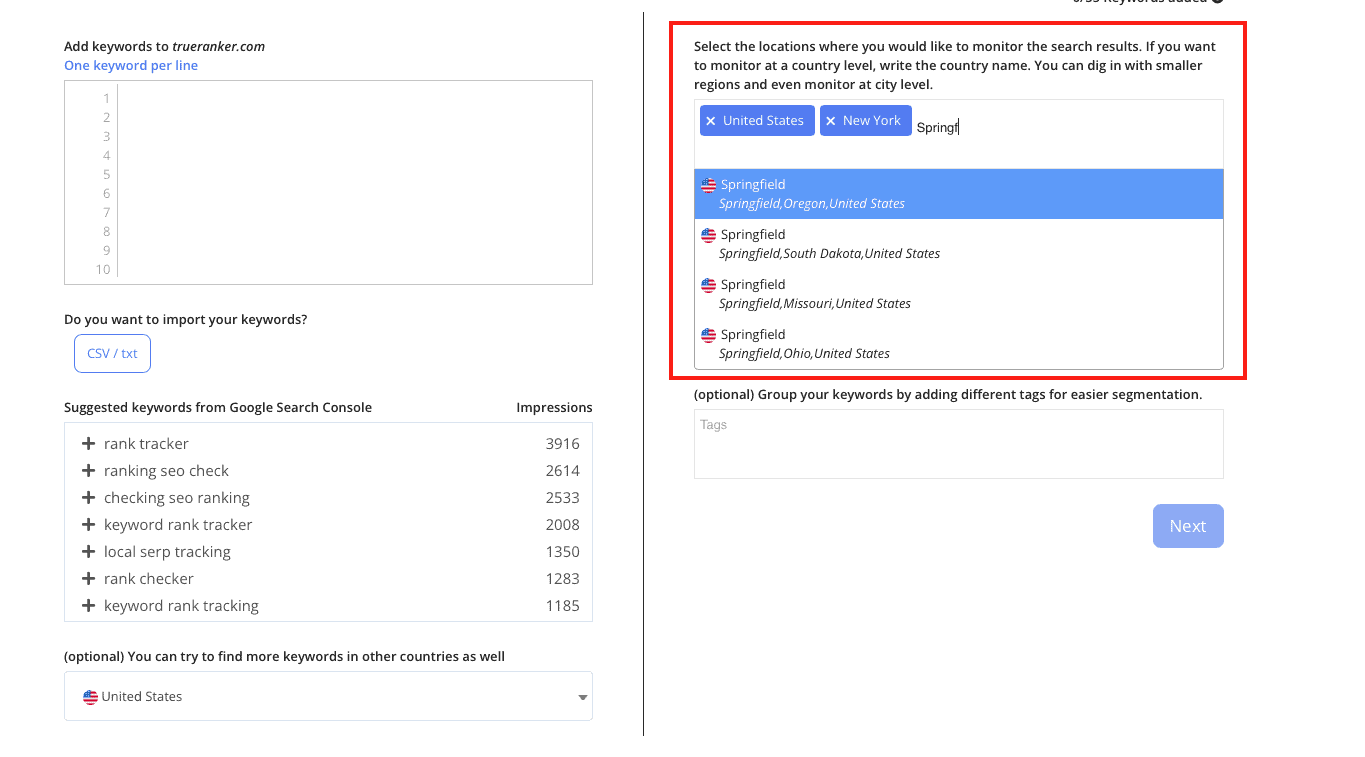Add 'keyword rank tracking' via plus icon
Image resolution: width=1365 pixels, height=757 pixels.
tap(88, 606)
